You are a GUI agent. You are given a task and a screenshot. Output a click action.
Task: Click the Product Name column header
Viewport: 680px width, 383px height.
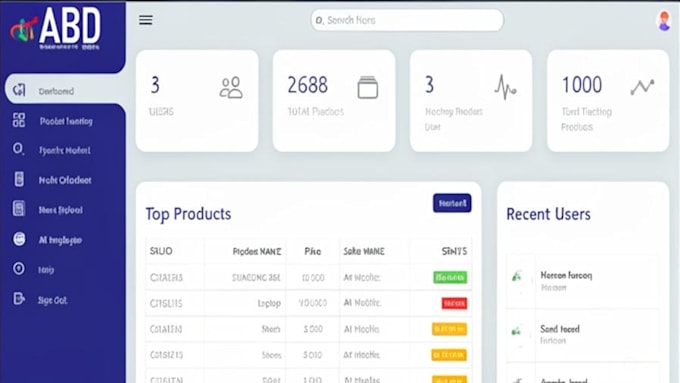pyautogui.click(x=257, y=252)
